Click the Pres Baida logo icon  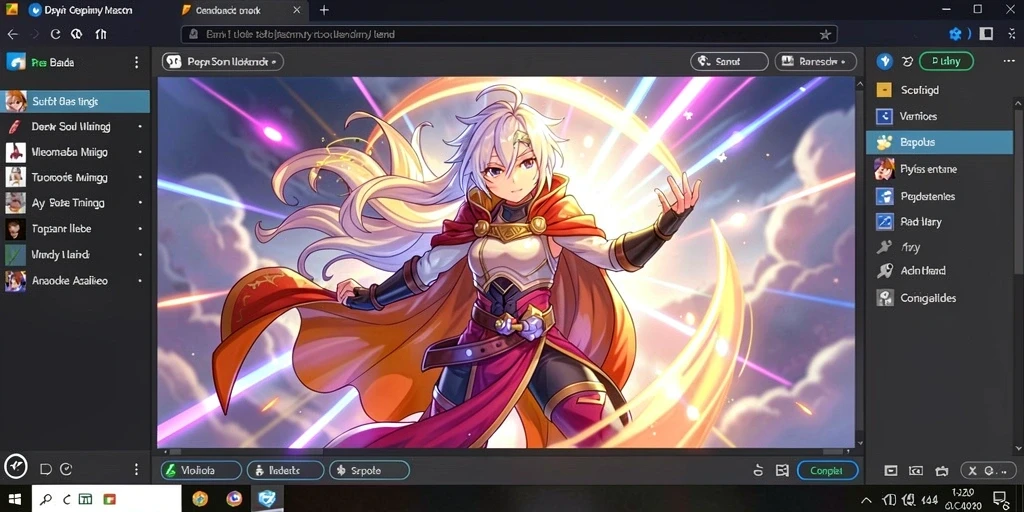16,63
